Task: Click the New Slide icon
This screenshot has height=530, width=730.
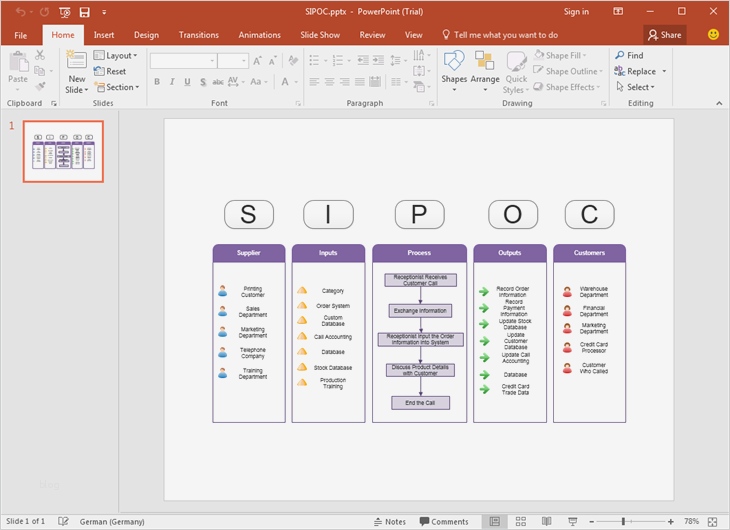Action: coord(77,61)
